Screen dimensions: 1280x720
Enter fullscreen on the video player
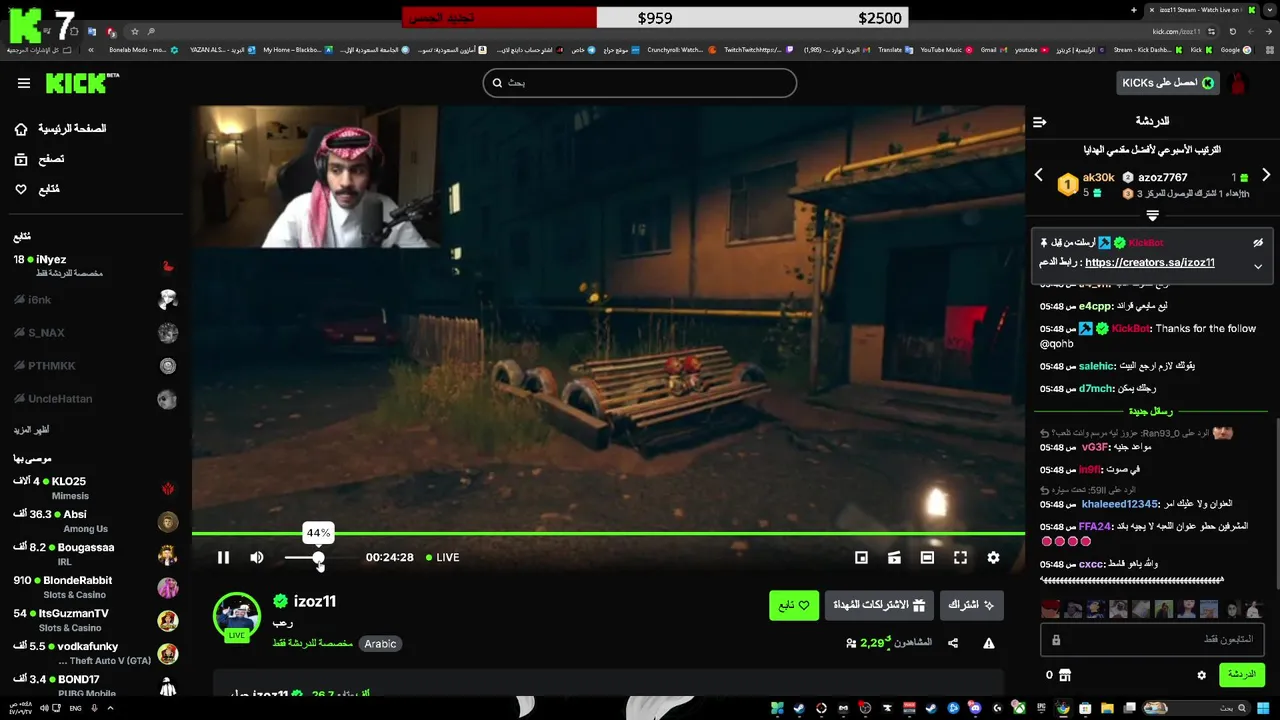960,557
